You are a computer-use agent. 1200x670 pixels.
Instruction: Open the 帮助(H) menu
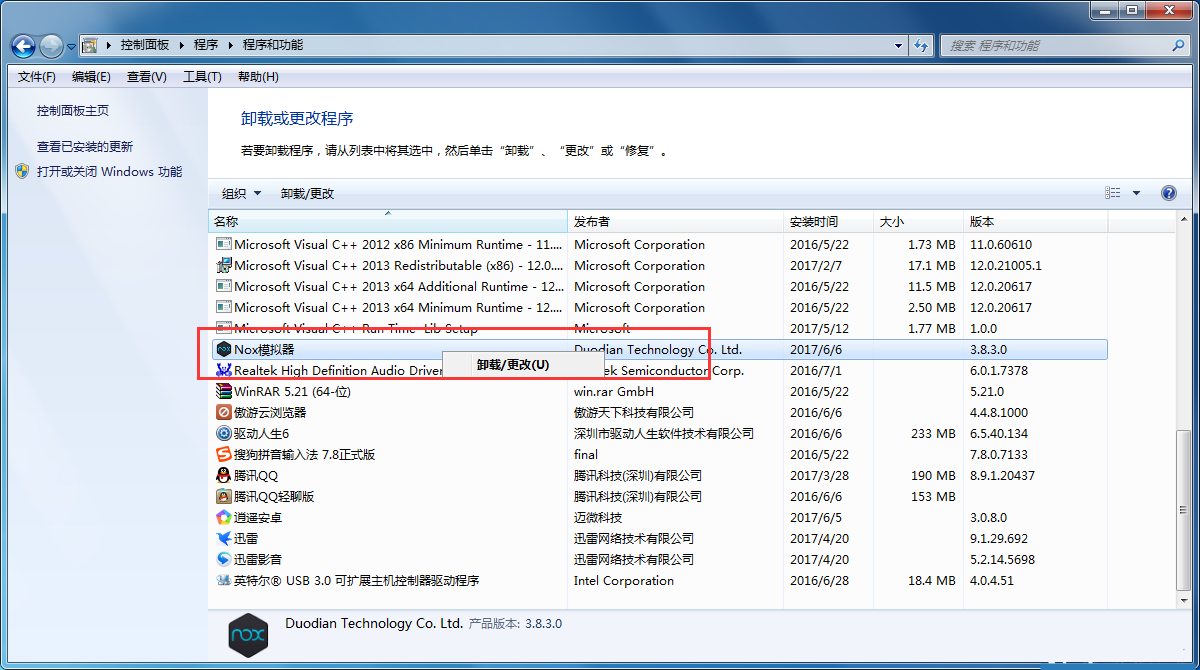(x=258, y=77)
